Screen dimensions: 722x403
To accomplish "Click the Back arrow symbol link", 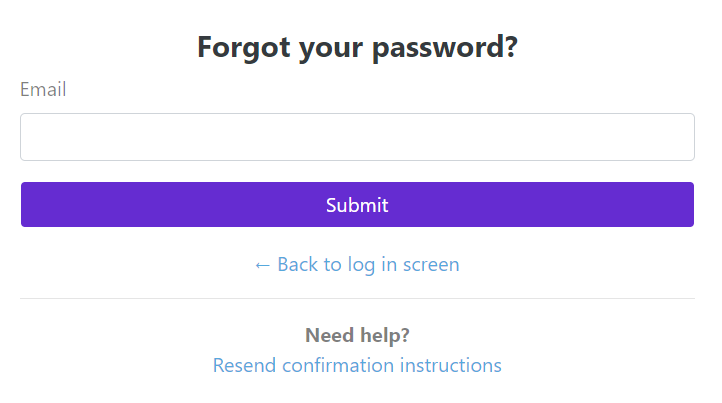I will 262,264.
